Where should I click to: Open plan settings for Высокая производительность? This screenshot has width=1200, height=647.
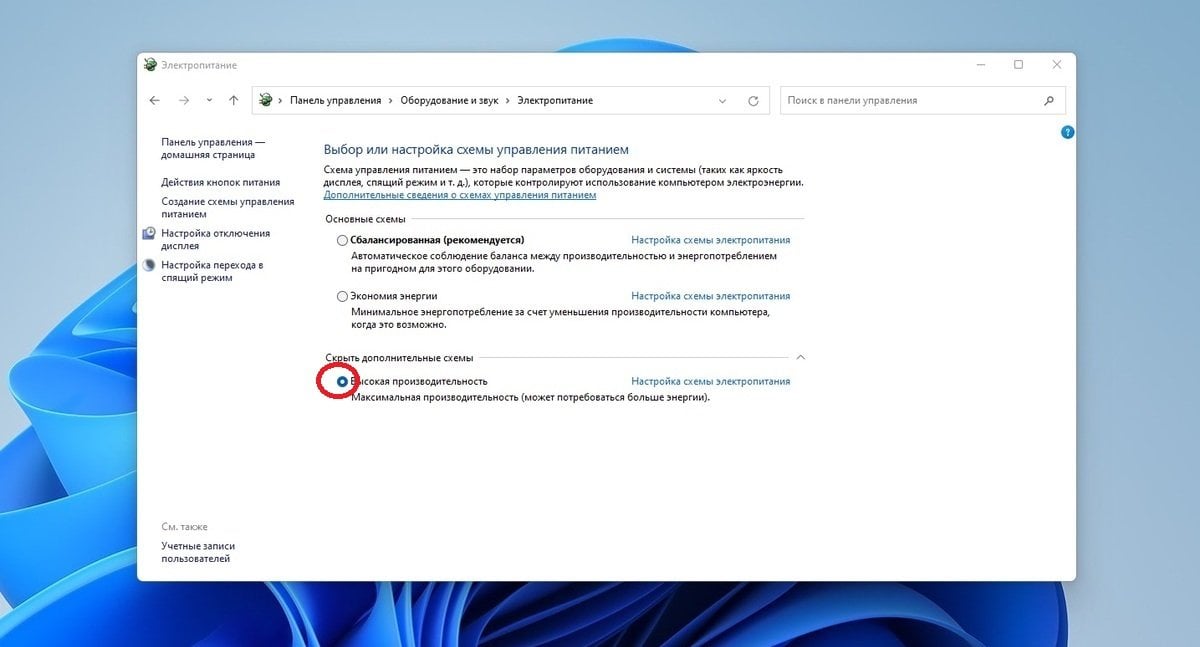711,381
